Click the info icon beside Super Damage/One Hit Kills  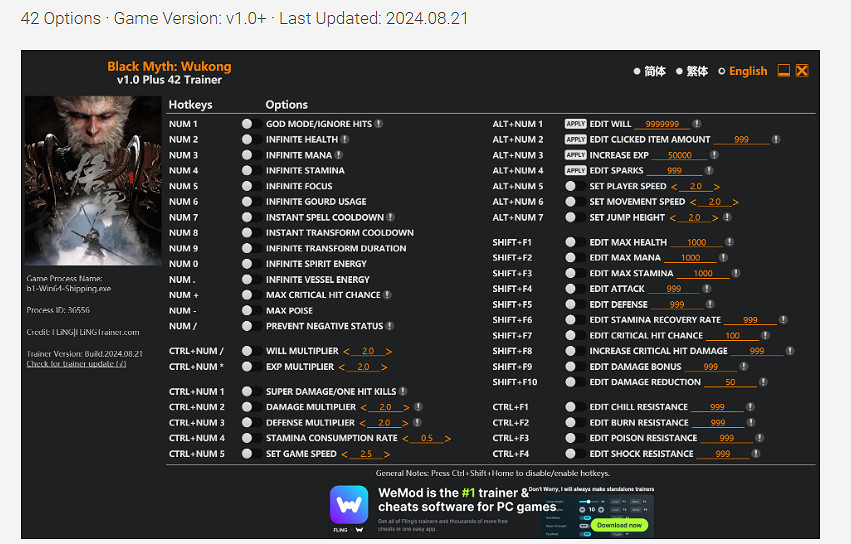tap(403, 392)
